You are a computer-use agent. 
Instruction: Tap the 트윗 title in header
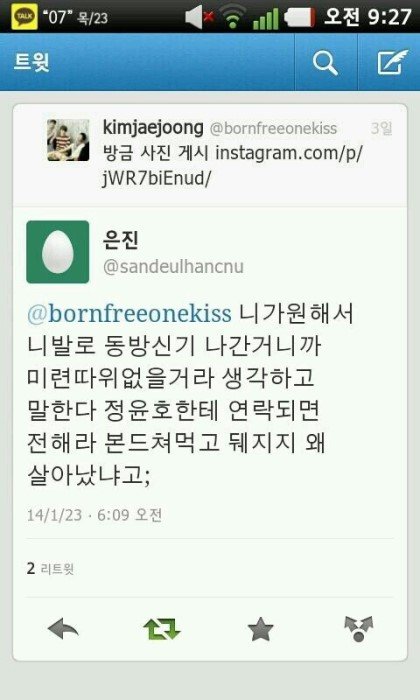32,62
